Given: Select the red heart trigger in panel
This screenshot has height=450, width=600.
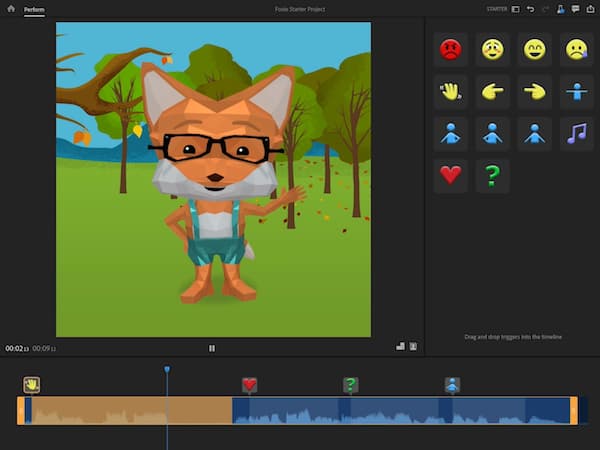Looking at the screenshot, I should click(451, 176).
